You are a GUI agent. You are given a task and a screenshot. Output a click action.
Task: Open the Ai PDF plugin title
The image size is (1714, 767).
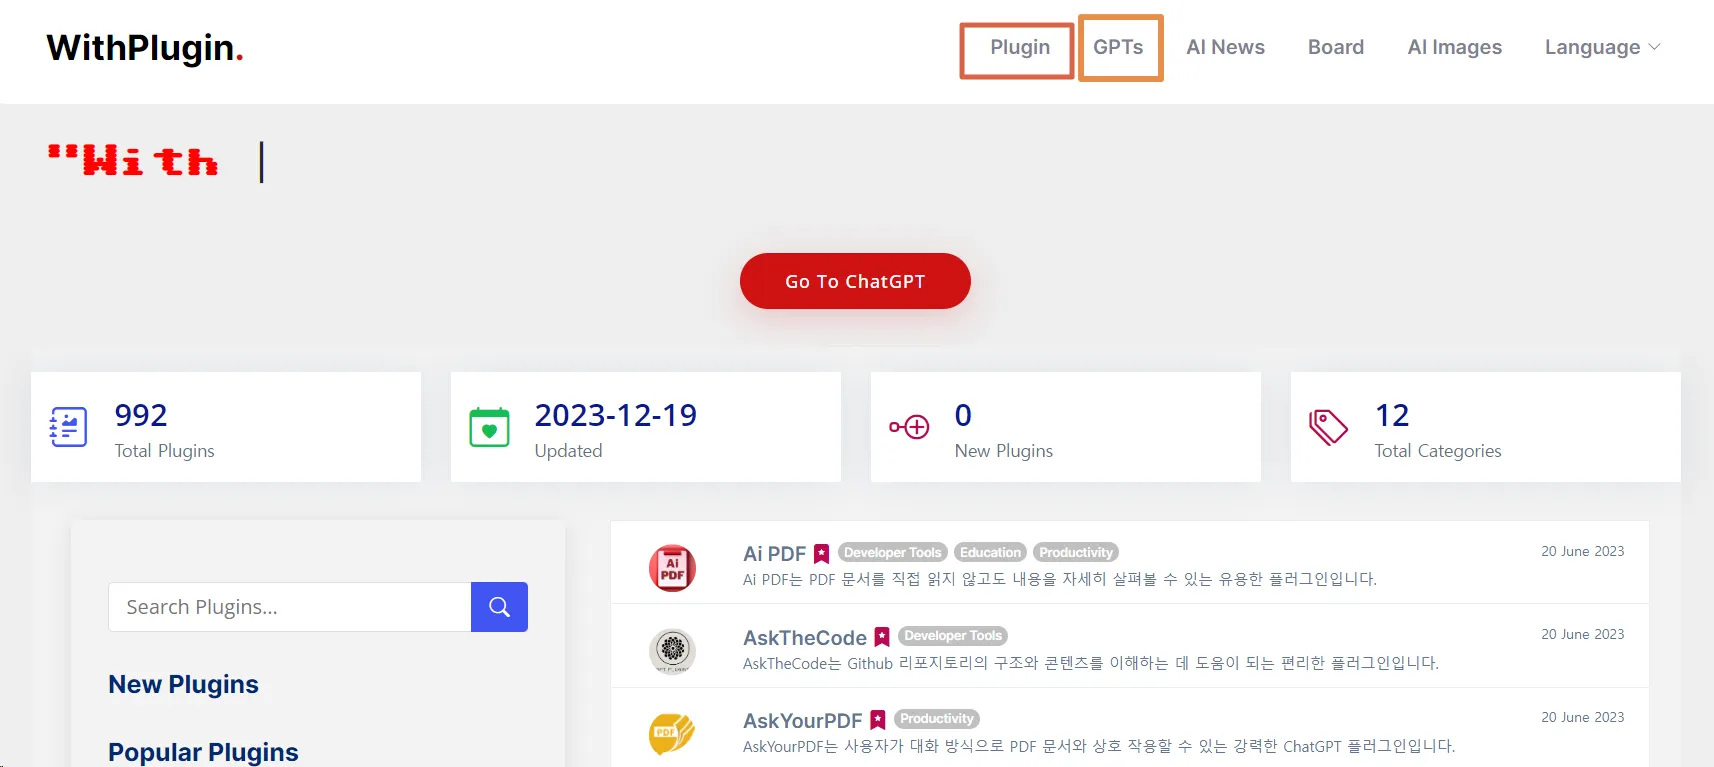774,554
